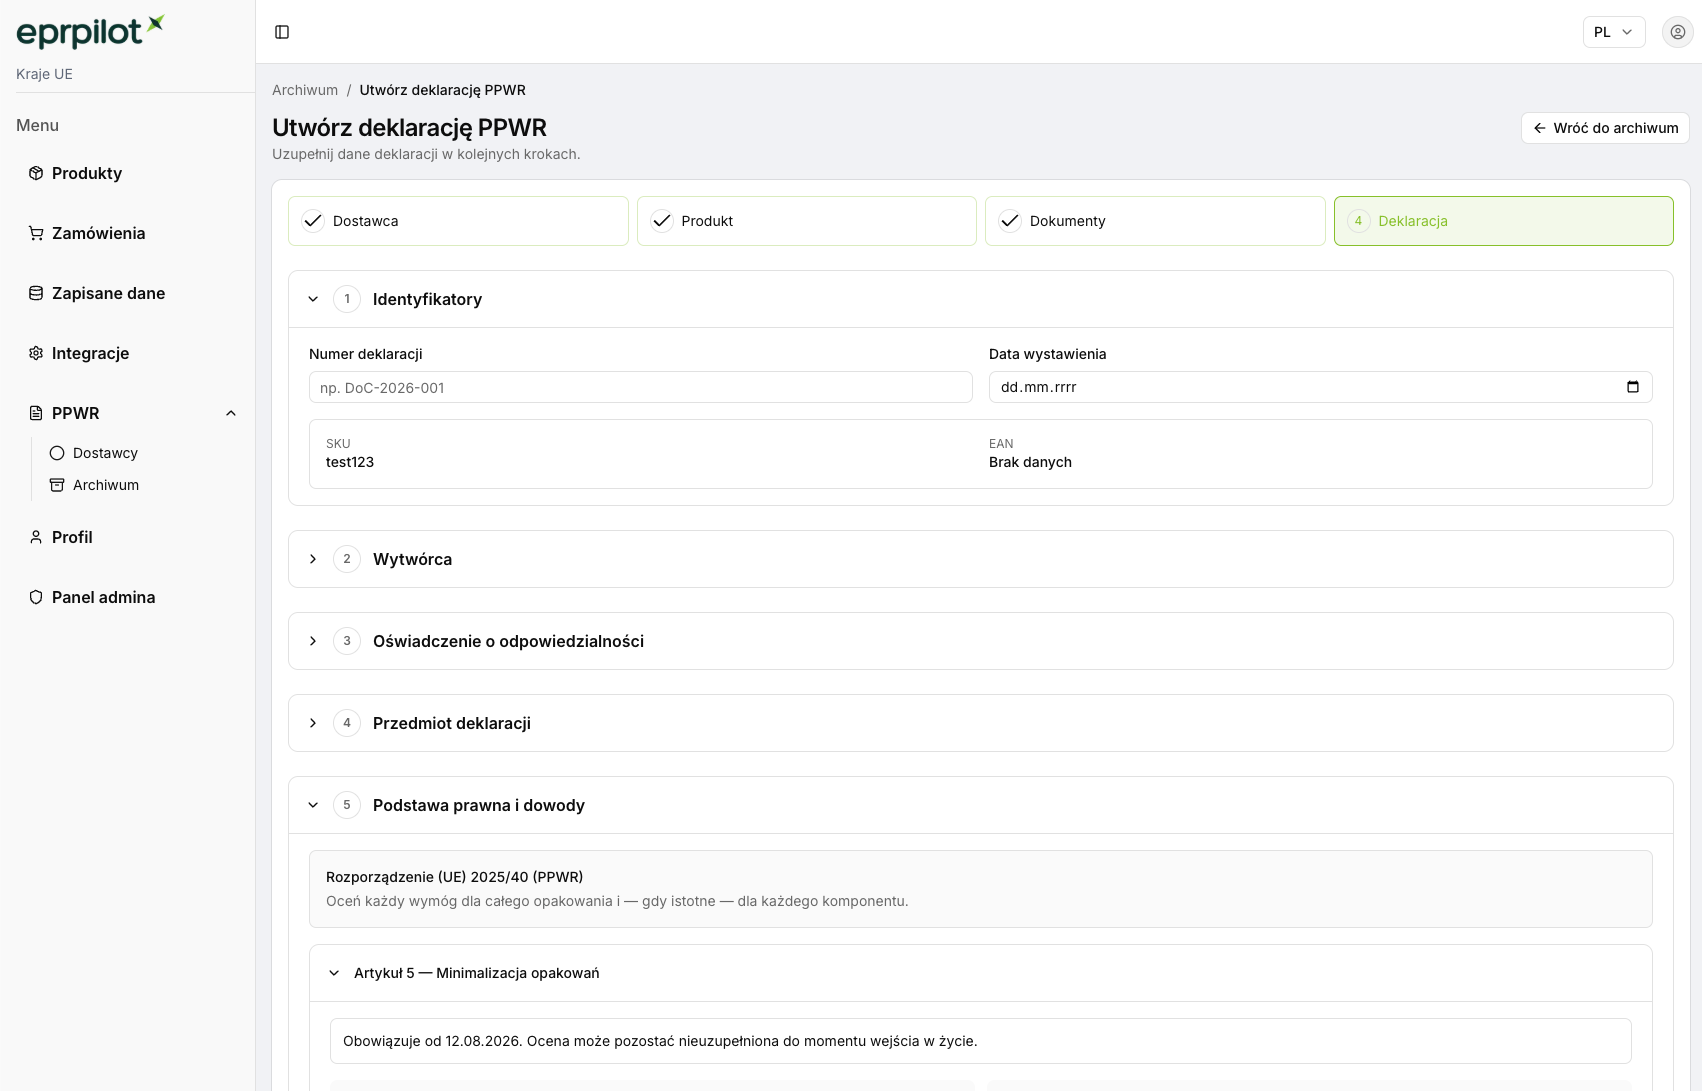Collapse Podstawa prawna i dowody section

click(x=980, y=805)
